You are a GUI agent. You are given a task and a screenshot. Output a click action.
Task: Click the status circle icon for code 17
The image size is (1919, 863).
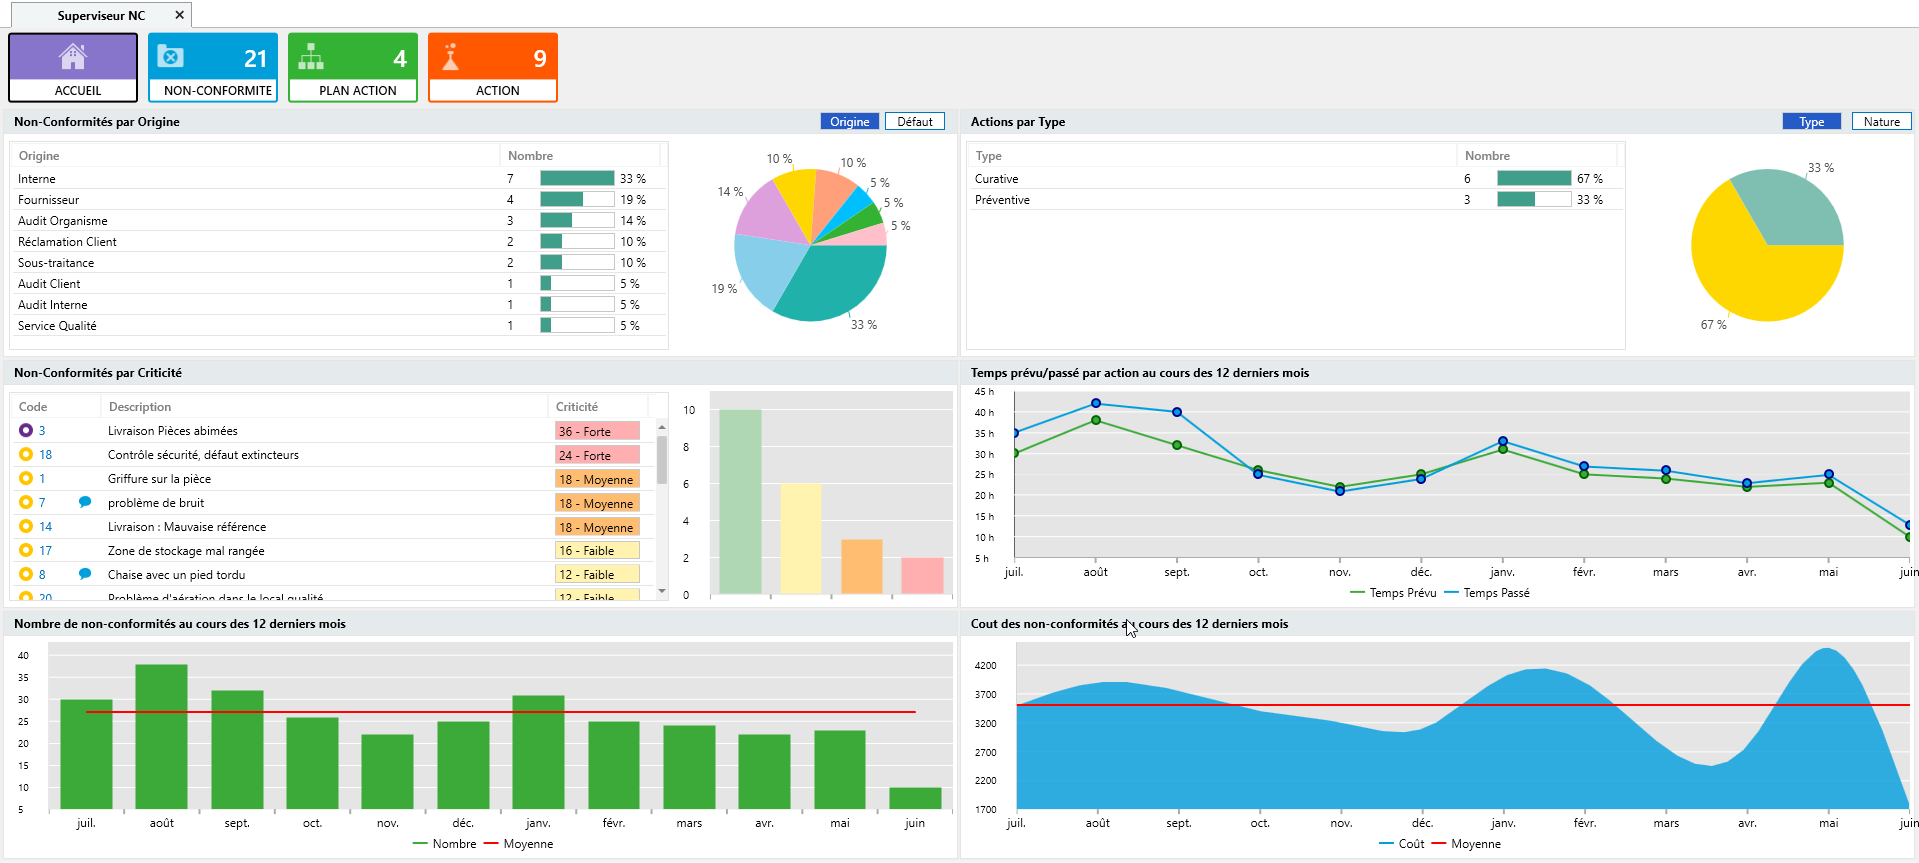(26, 550)
